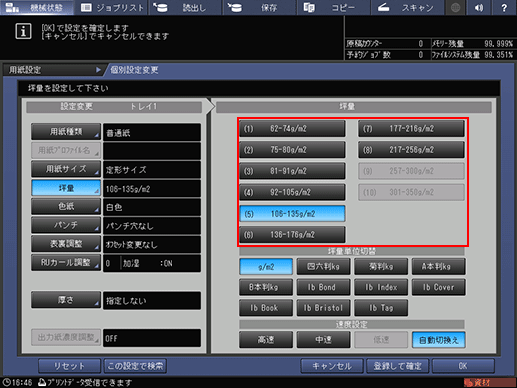Click the globe icon in top bar
517x388 pixels.
coord(455,7)
